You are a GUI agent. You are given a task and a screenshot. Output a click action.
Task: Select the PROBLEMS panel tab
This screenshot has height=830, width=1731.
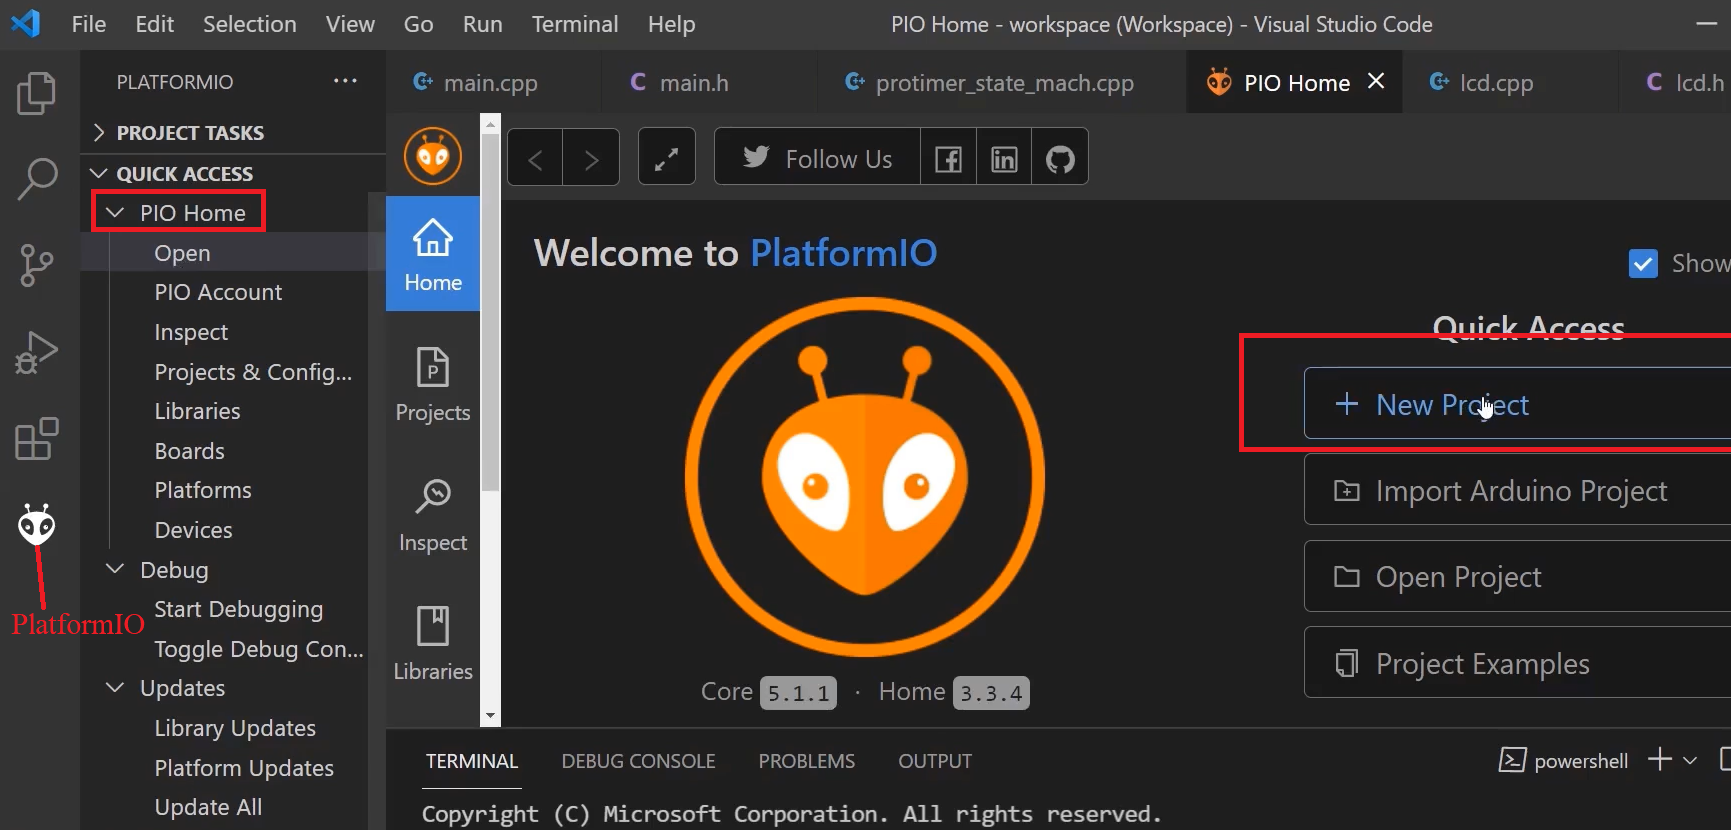[806, 761]
